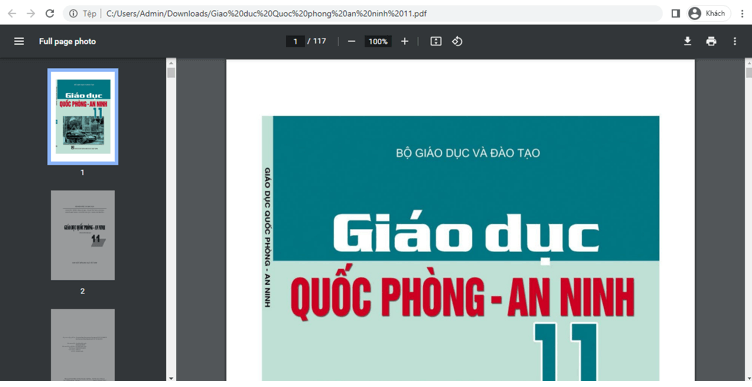The width and height of the screenshot is (752, 387).
Task: Open page 2 thumbnail
Action: coord(82,235)
